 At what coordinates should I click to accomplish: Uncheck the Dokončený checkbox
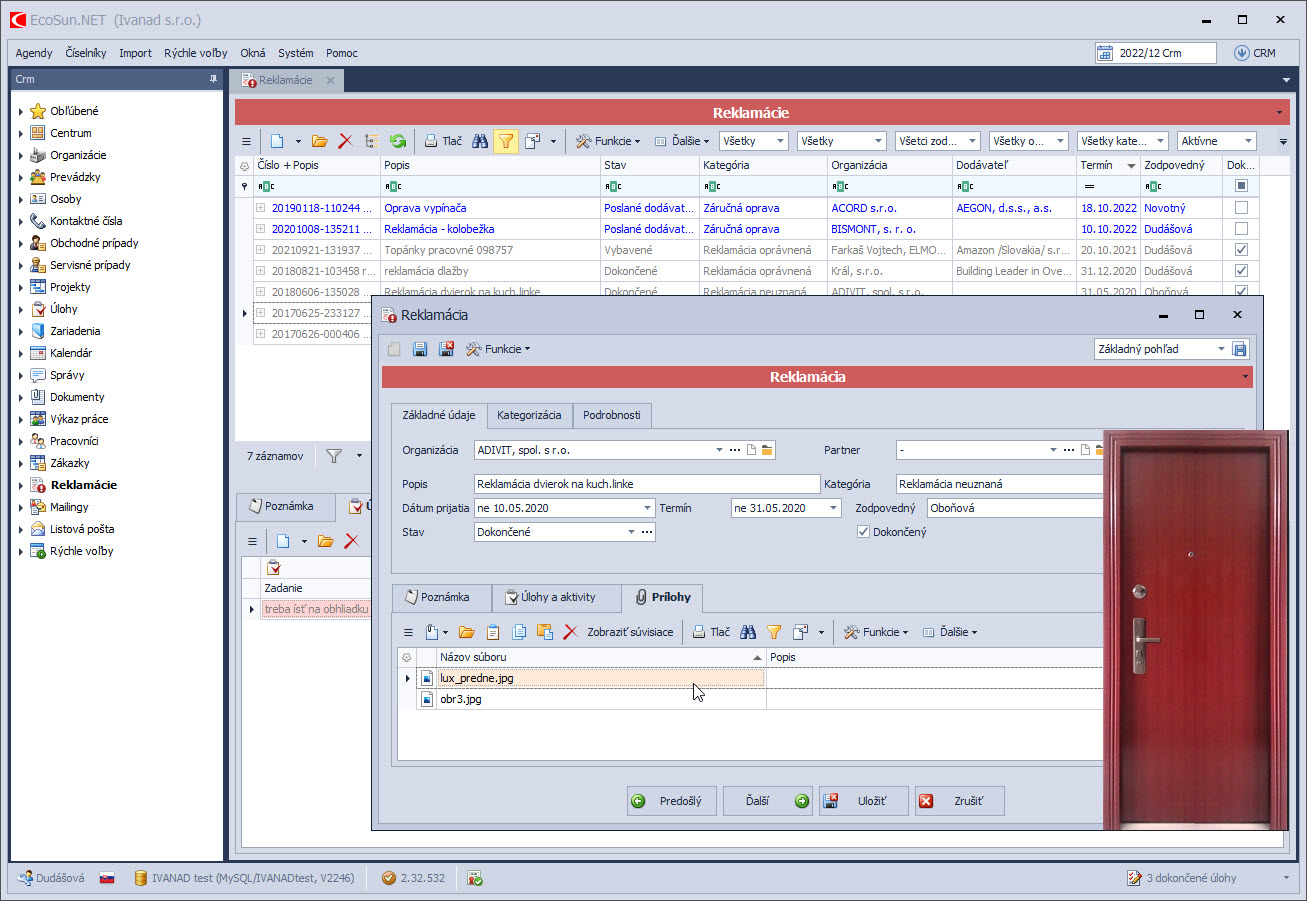coord(864,532)
